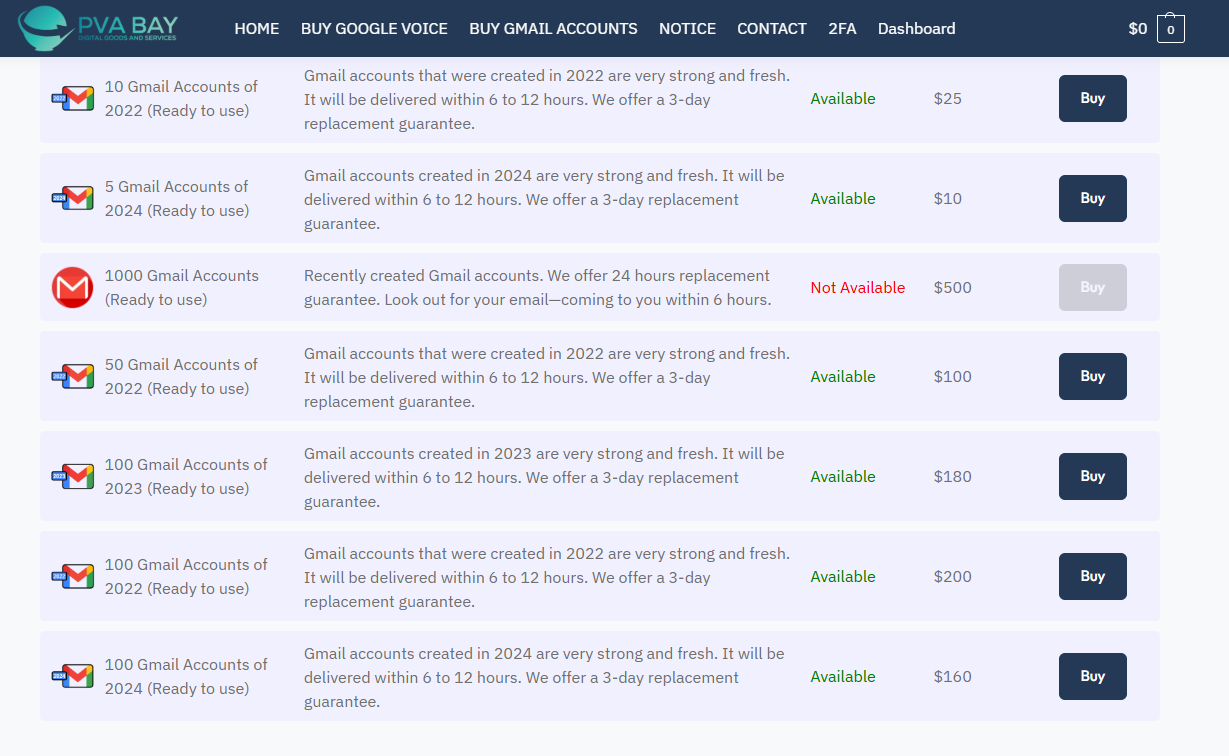Open the 2FA menu link
The height and width of the screenshot is (756, 1229).
coord(842,29)
